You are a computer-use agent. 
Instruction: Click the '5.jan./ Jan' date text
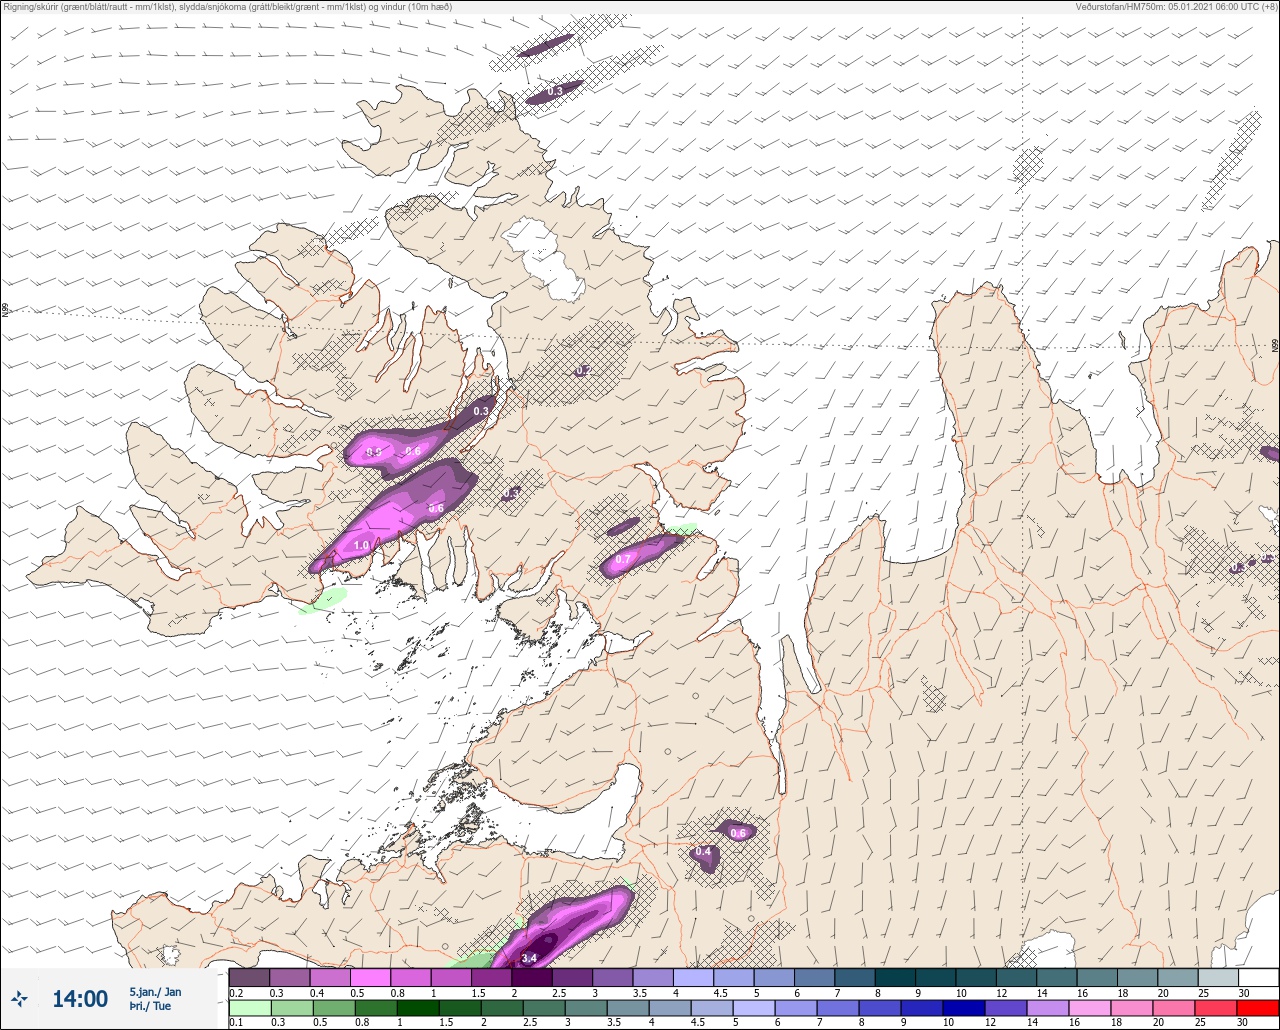[x=155, y=992]
